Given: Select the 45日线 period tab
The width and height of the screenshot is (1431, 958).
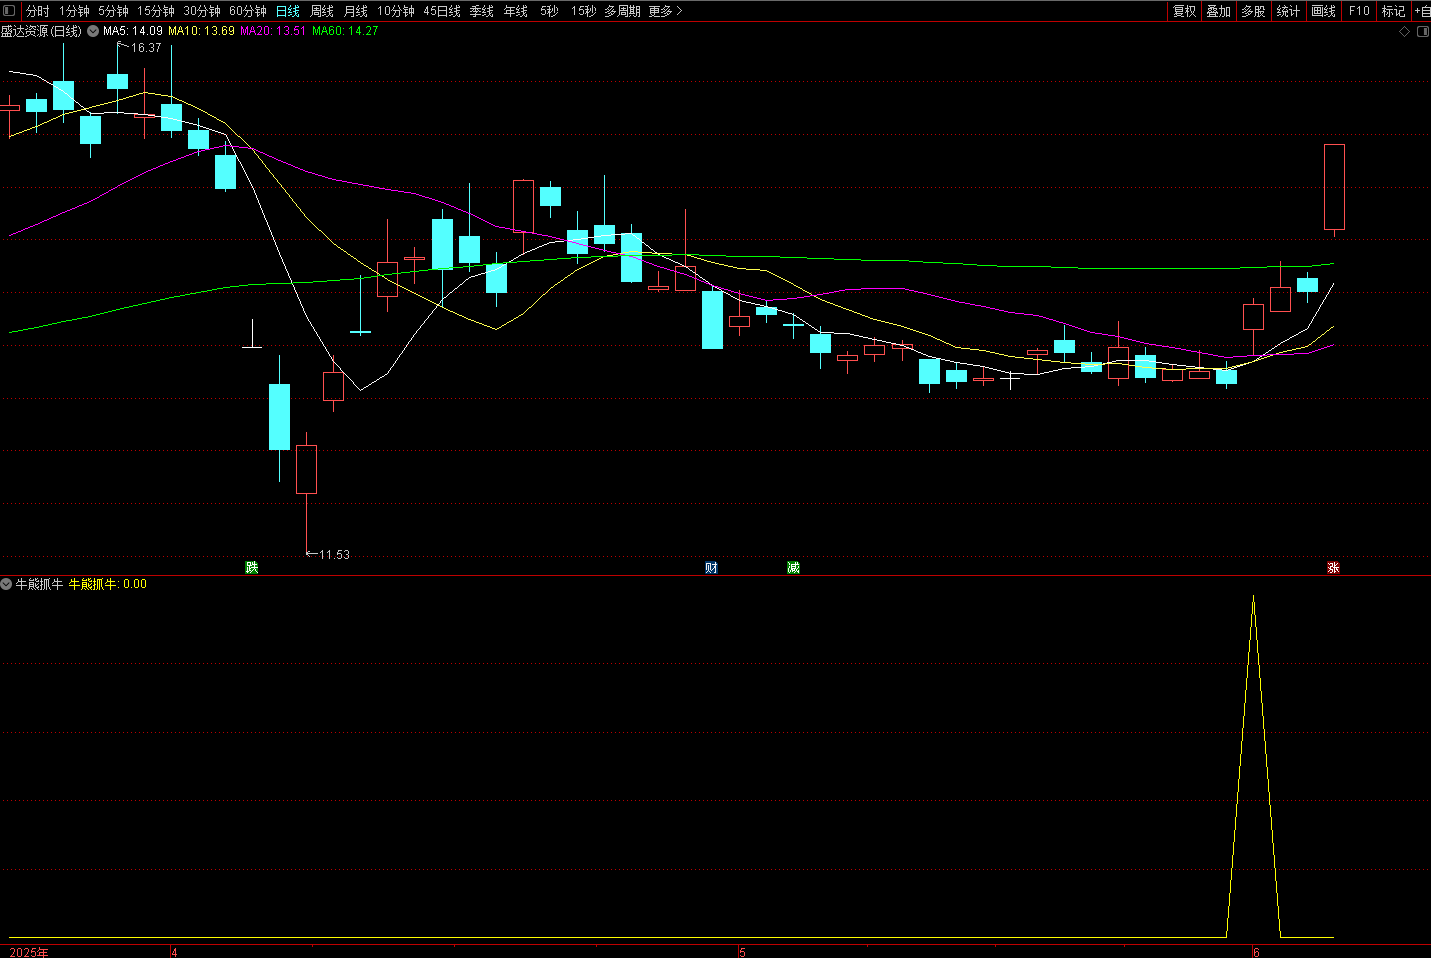Looking at the screenshot, I should click(442, 11).
